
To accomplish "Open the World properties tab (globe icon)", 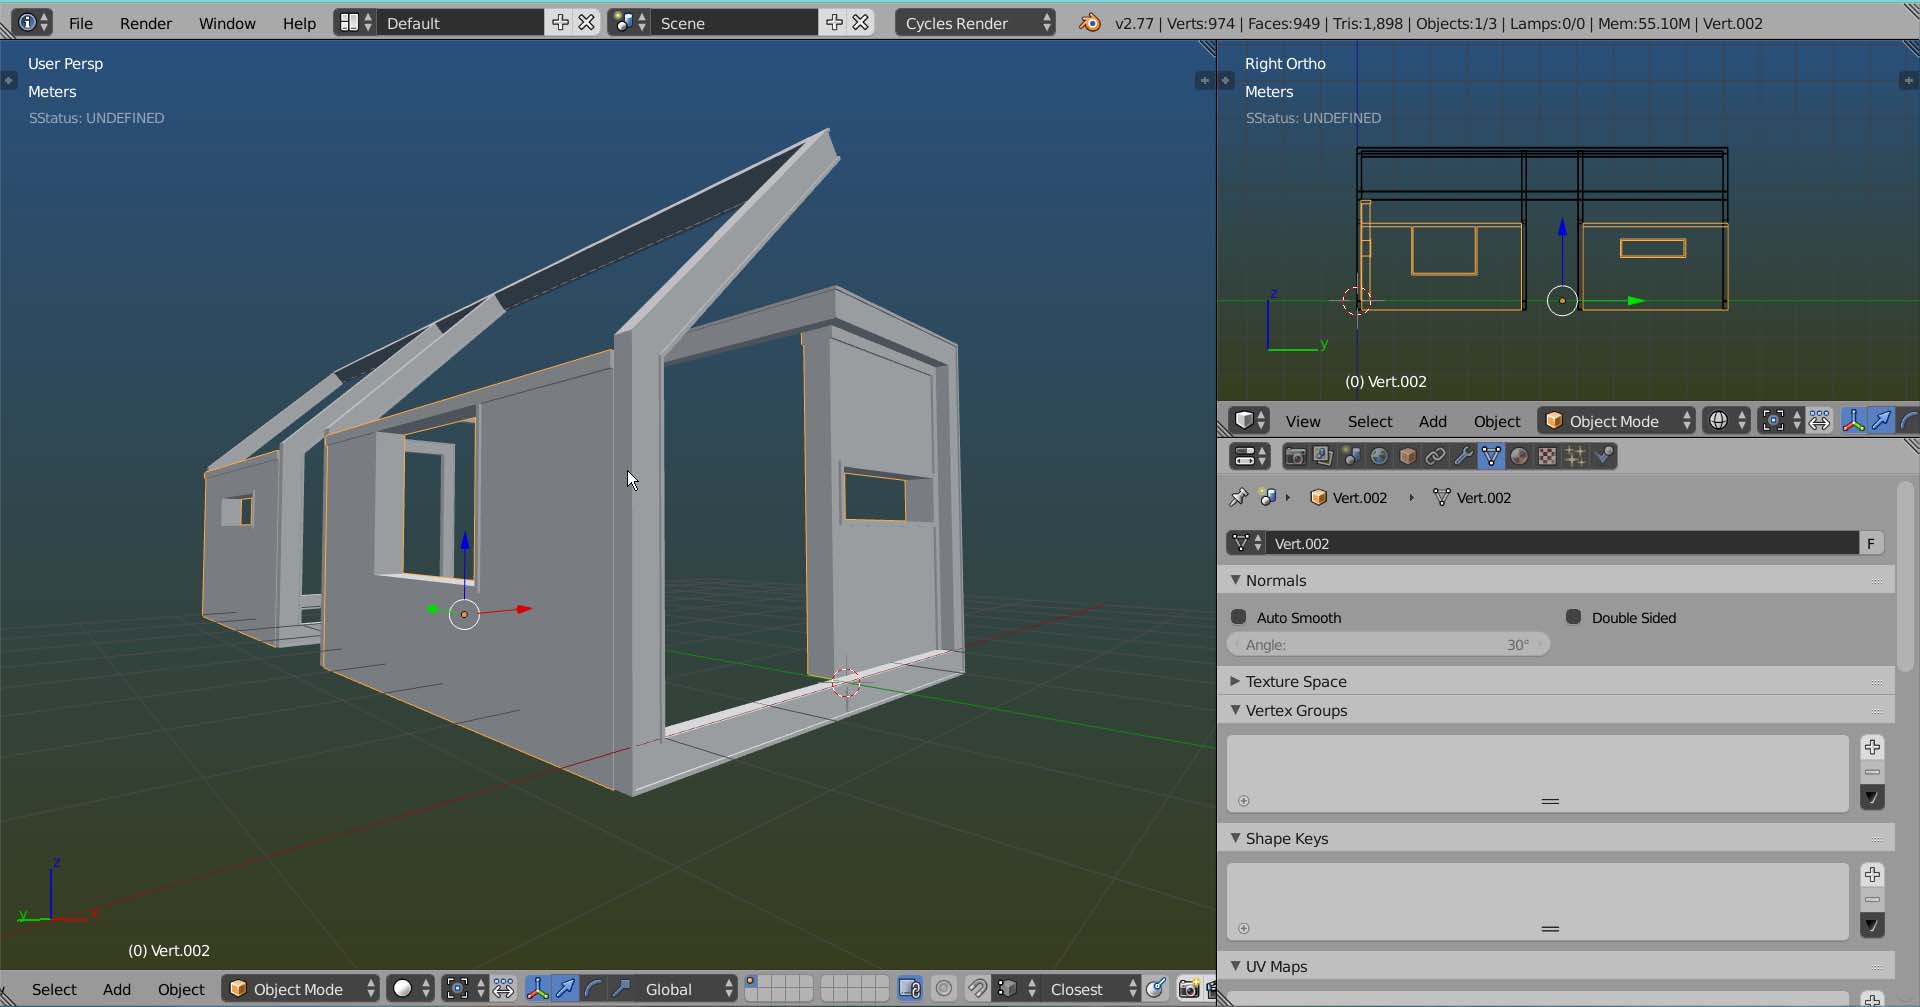I will tap(1379, 456).
